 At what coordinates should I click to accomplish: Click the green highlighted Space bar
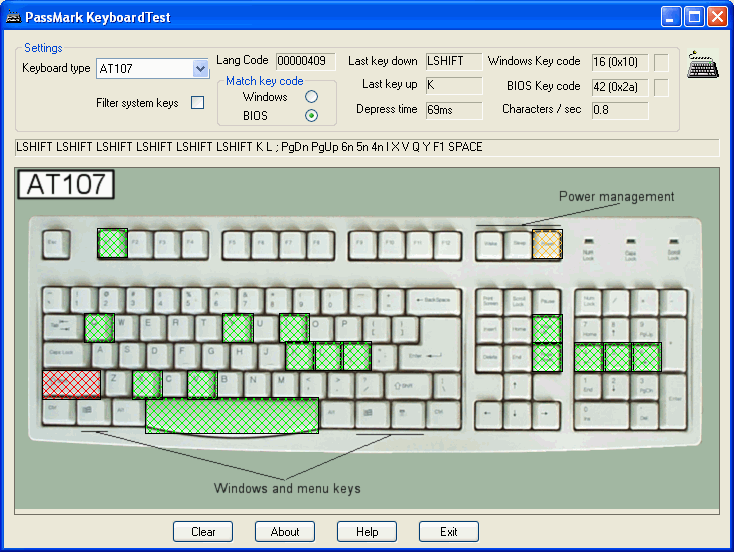point(232,416)
